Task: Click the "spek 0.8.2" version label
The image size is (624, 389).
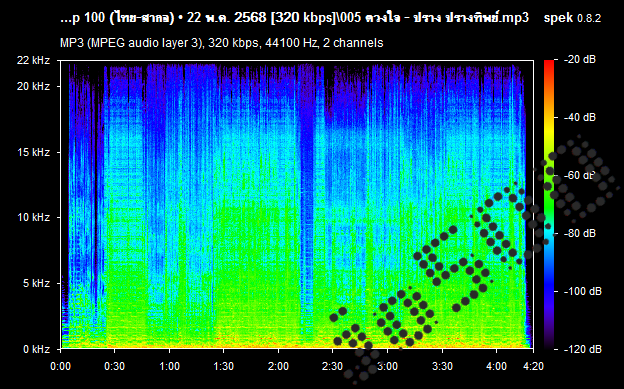Action: pyautogui.click(x=572, y=18)
